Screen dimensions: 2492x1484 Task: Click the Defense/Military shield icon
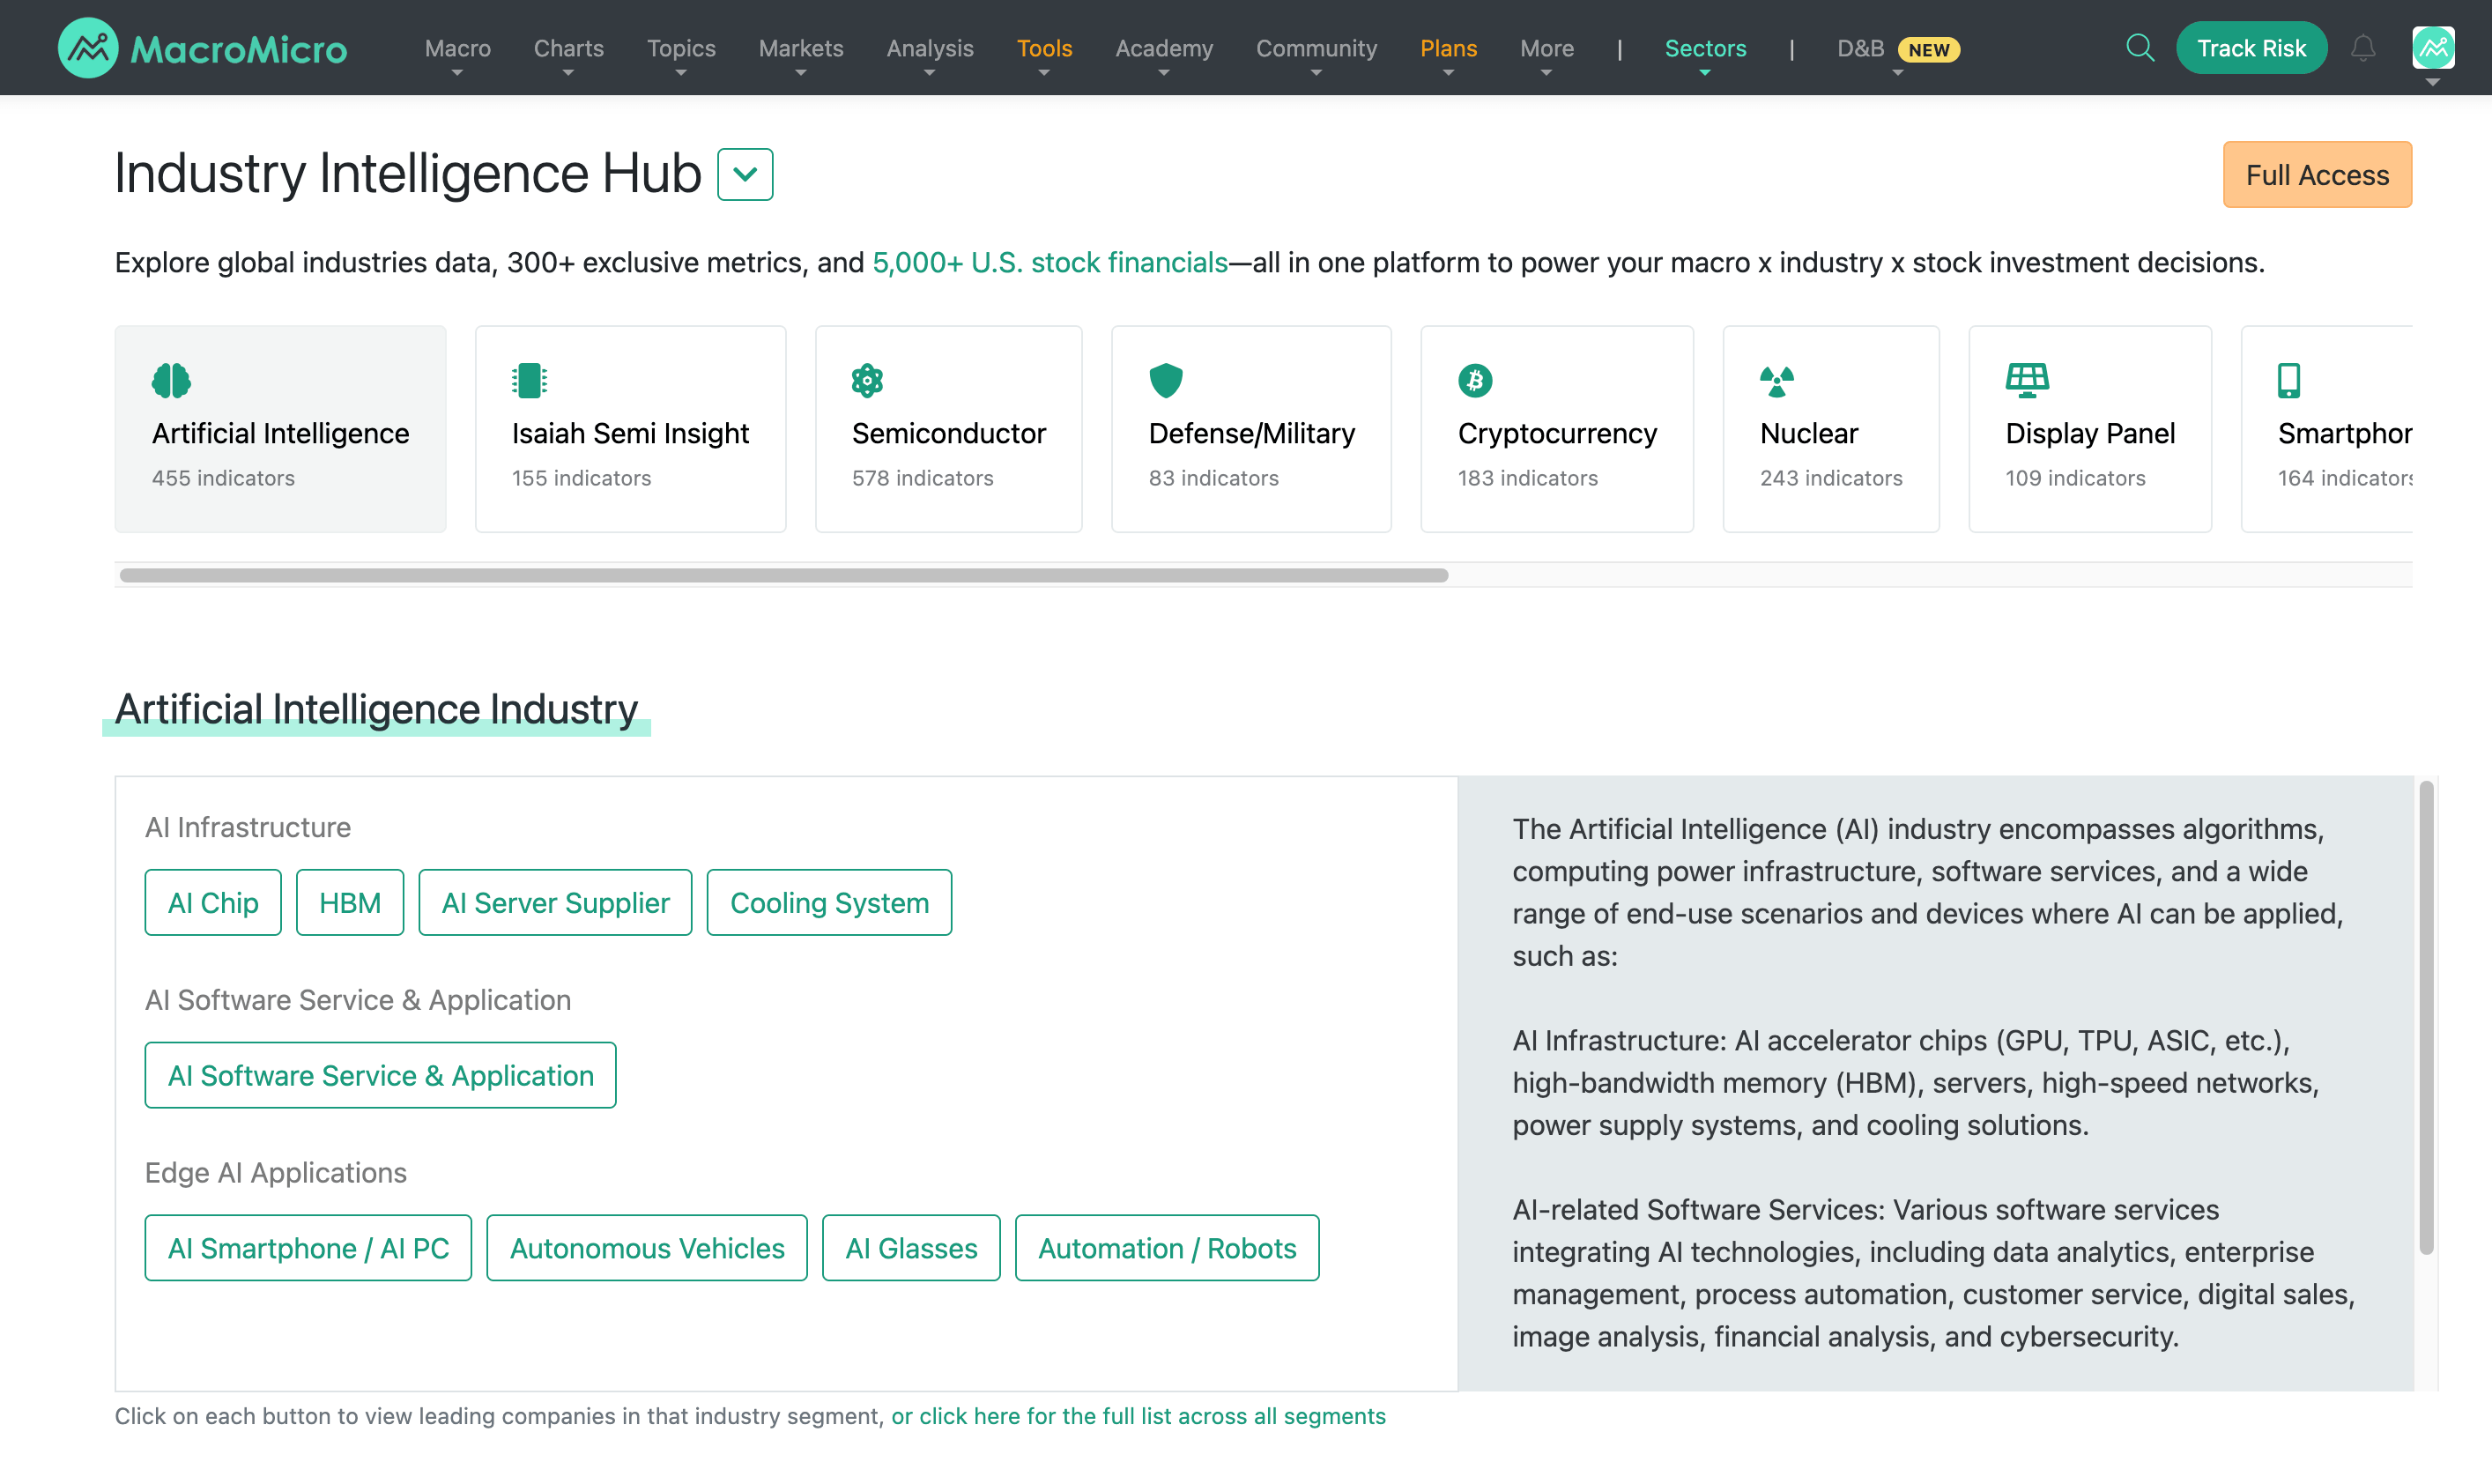tap(1166, 380)
